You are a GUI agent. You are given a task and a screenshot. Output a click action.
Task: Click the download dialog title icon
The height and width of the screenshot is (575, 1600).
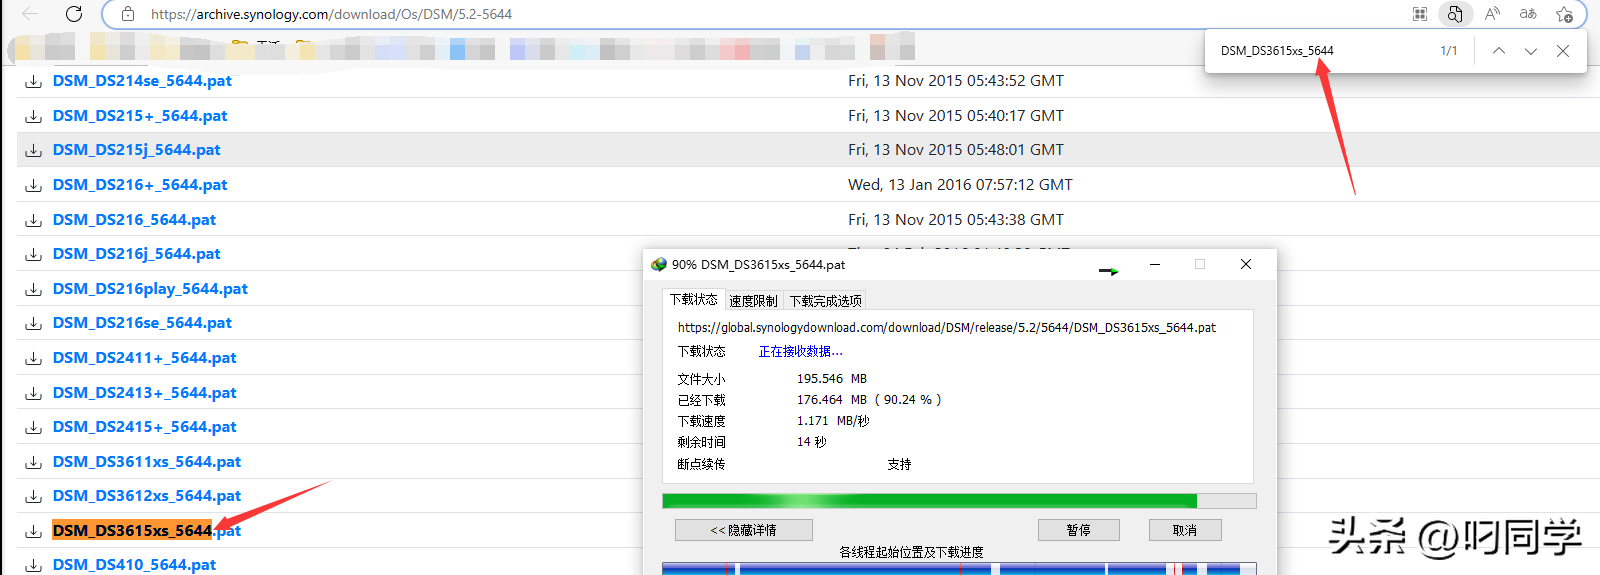658,265
